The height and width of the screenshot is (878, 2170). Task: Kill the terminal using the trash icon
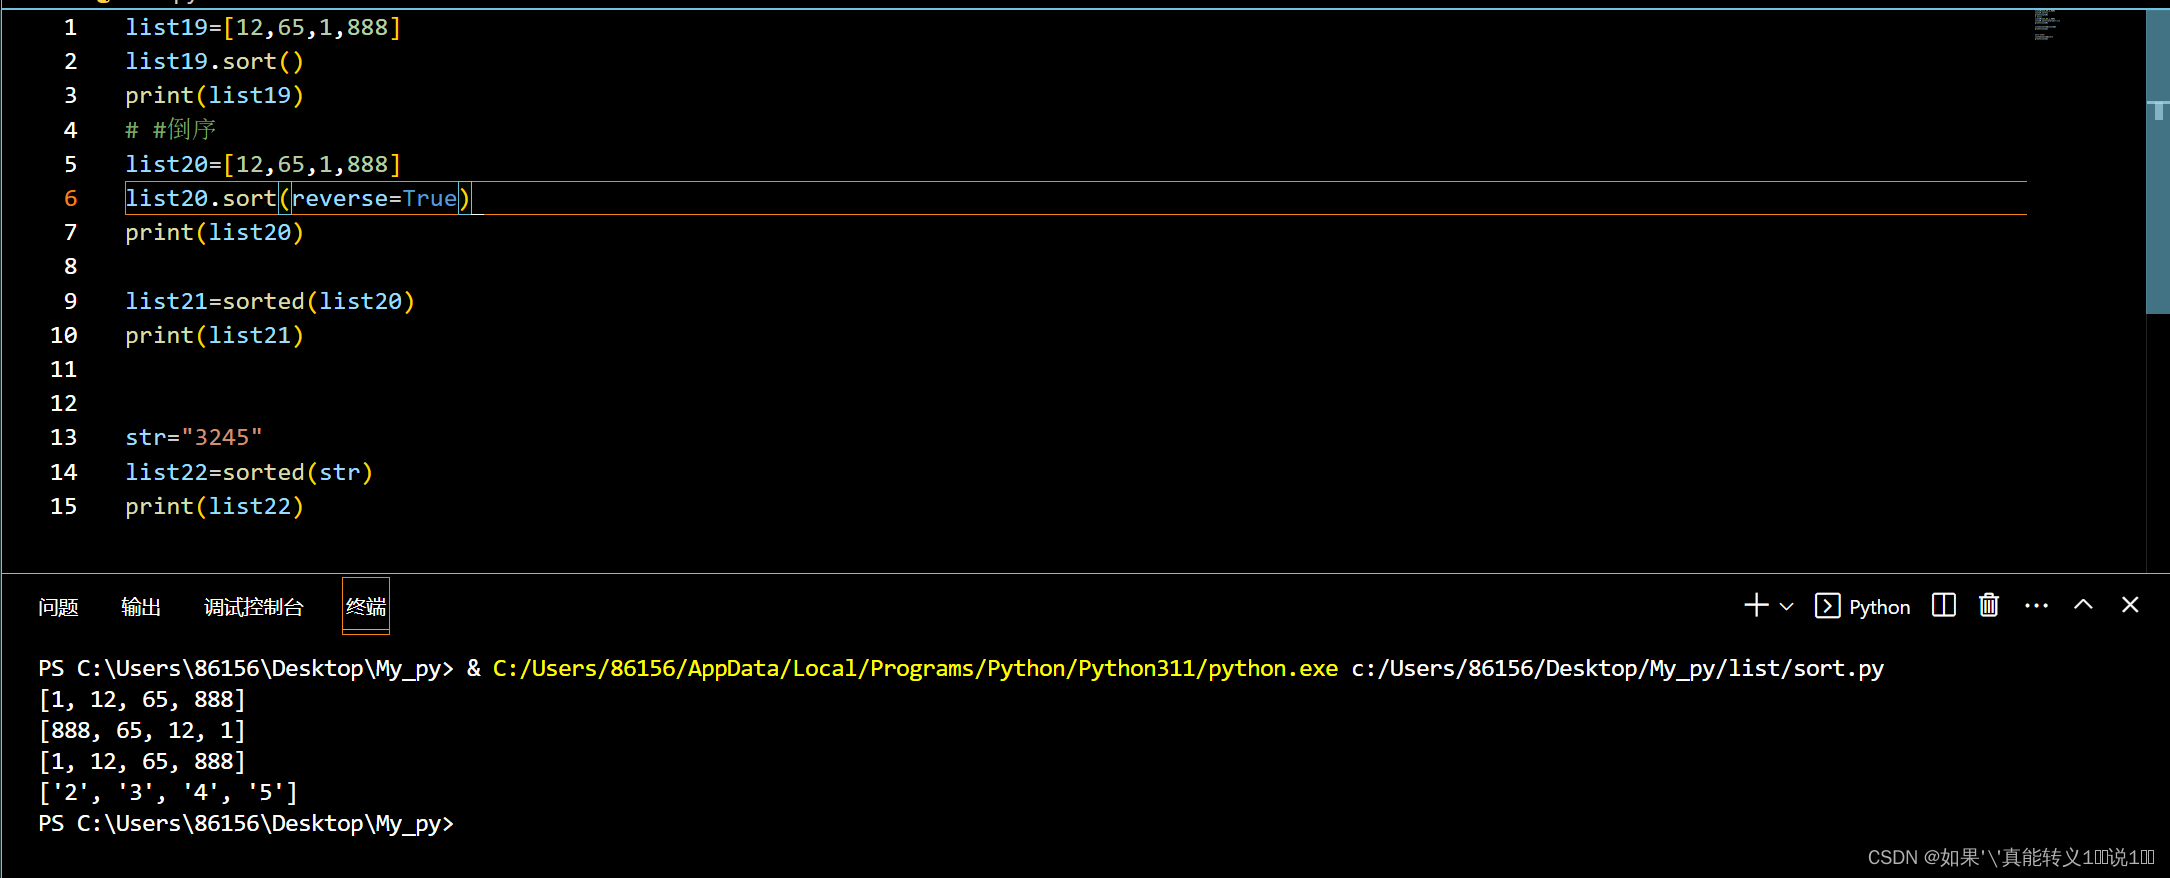1988,606
